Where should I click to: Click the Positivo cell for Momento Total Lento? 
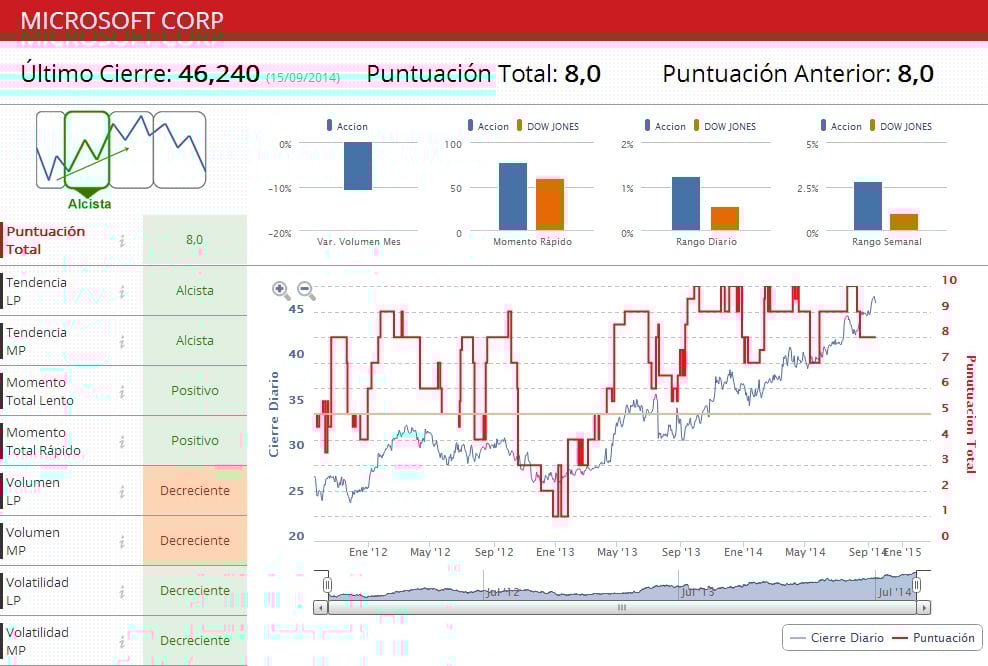[x=195, y=391]
